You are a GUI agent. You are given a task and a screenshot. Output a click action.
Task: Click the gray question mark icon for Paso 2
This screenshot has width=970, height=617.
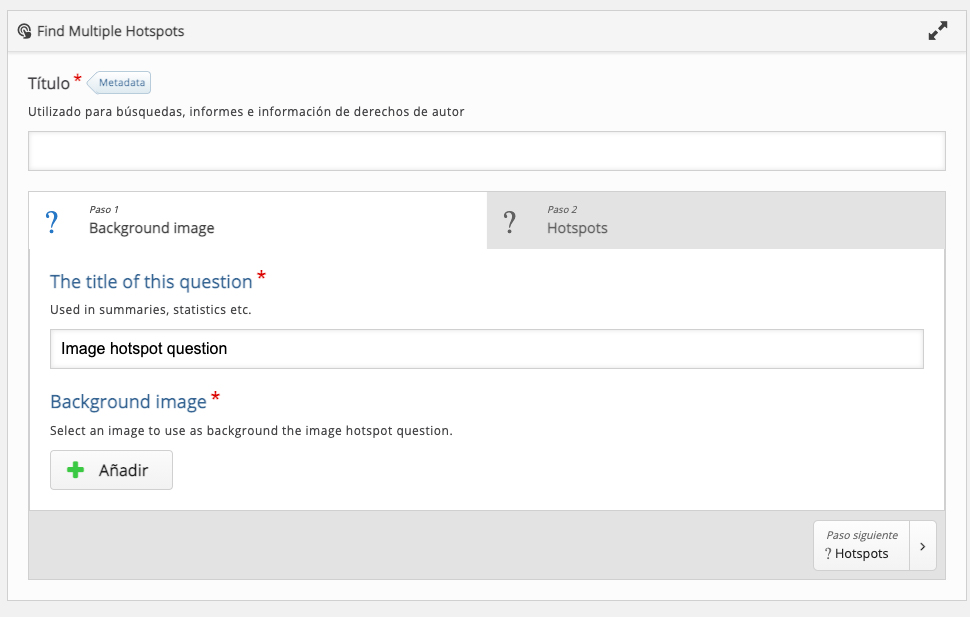509,222
